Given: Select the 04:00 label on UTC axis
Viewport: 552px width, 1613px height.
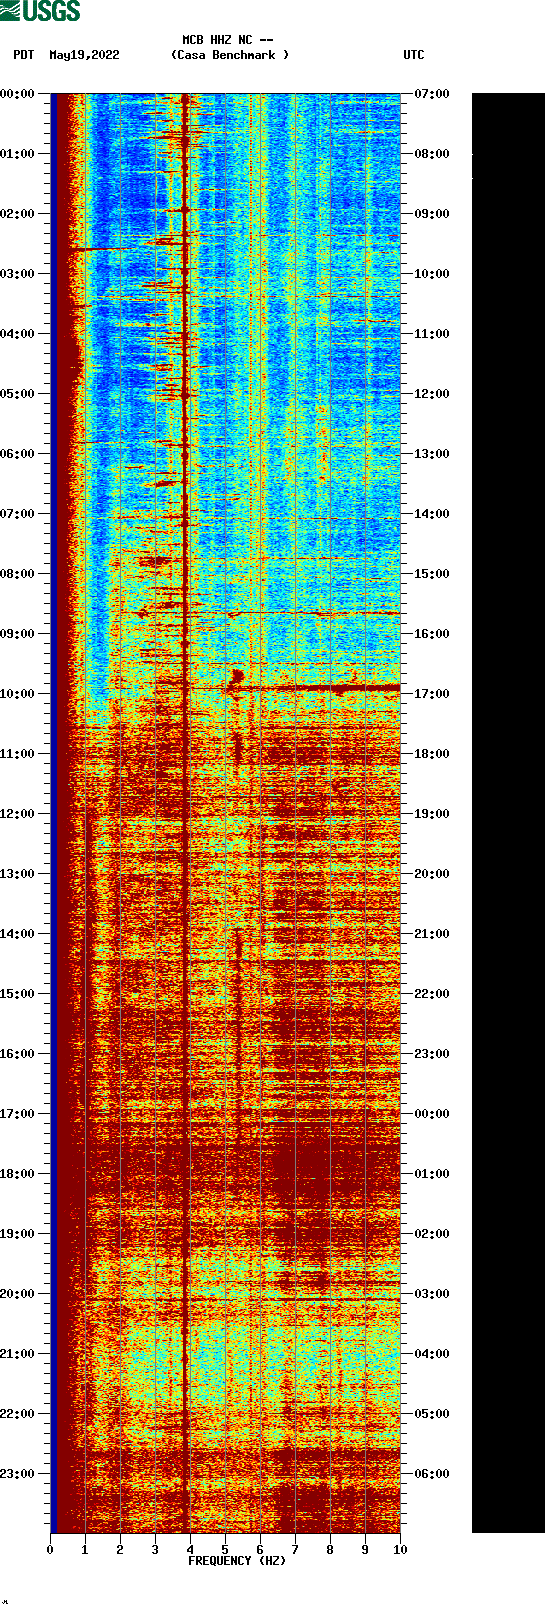Looking at the screenshot, I should [432, 1354].
